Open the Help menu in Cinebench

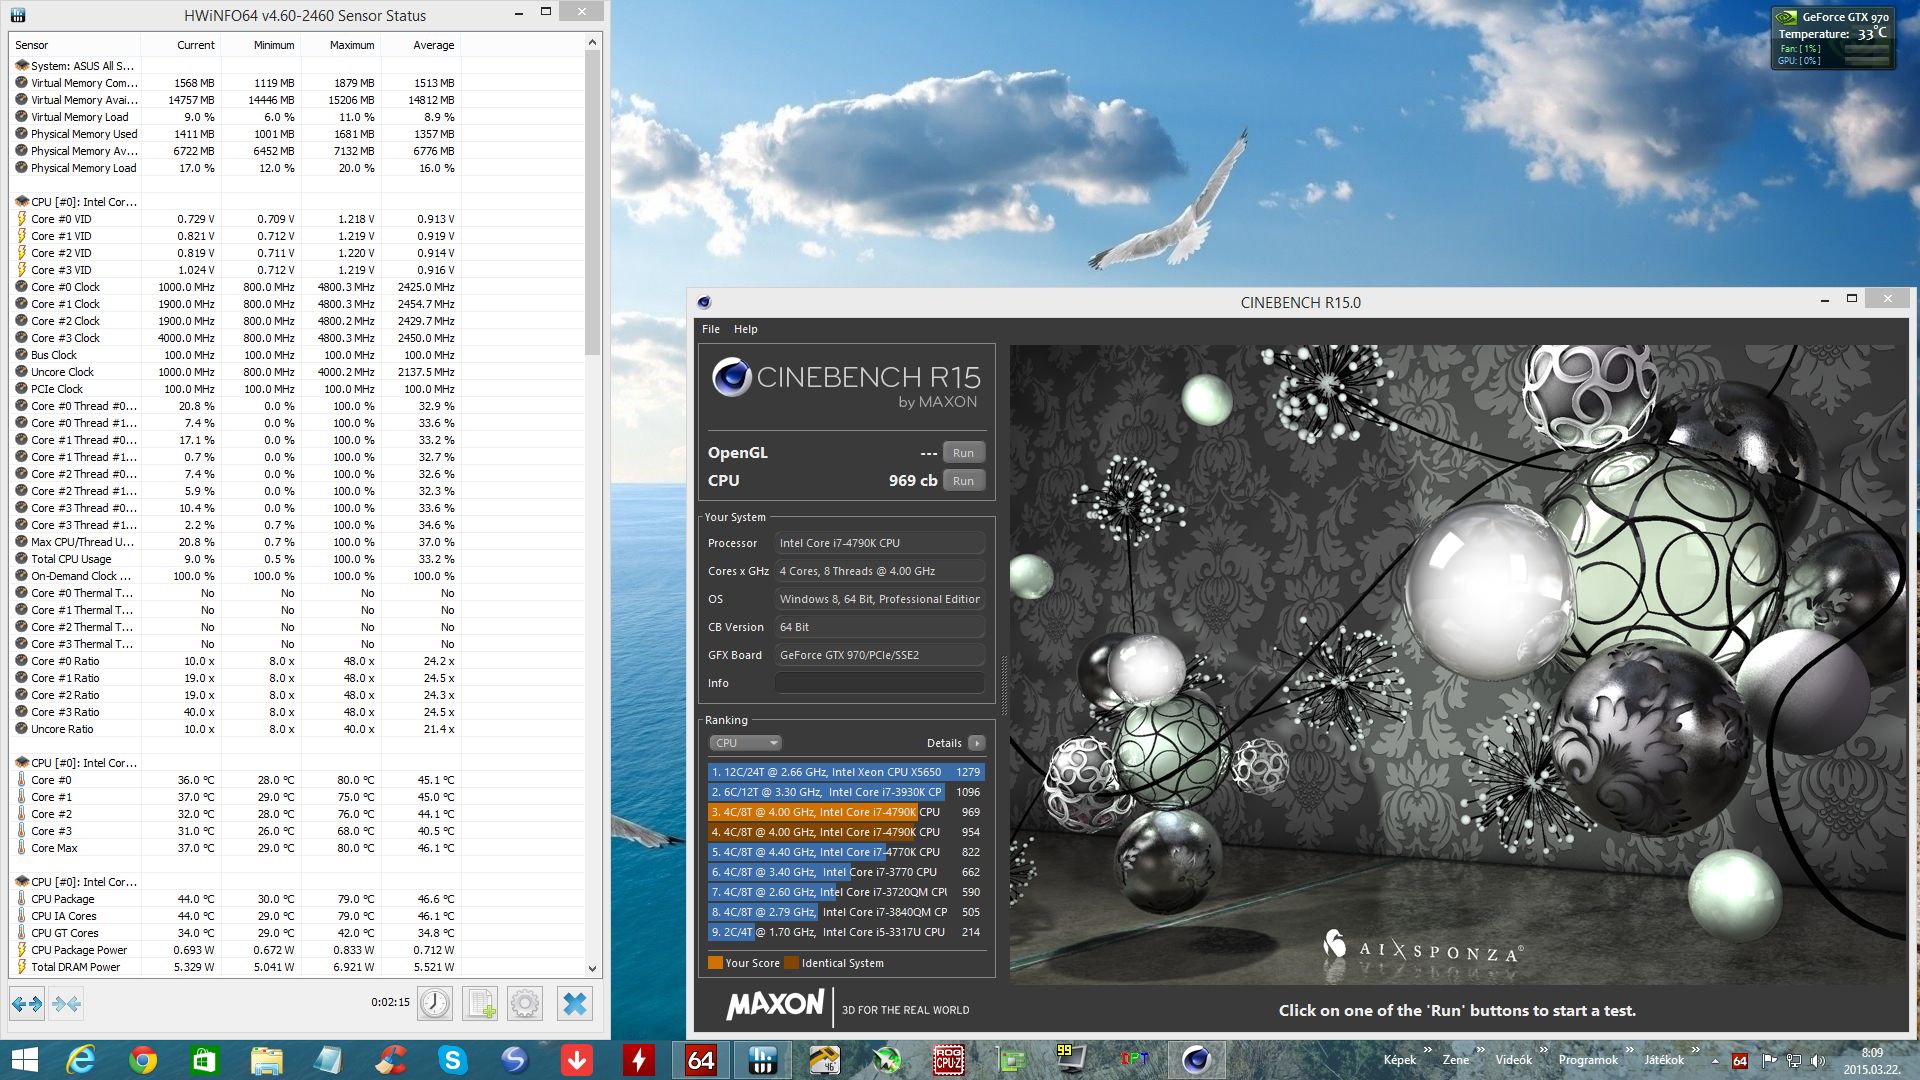point(746,329)
